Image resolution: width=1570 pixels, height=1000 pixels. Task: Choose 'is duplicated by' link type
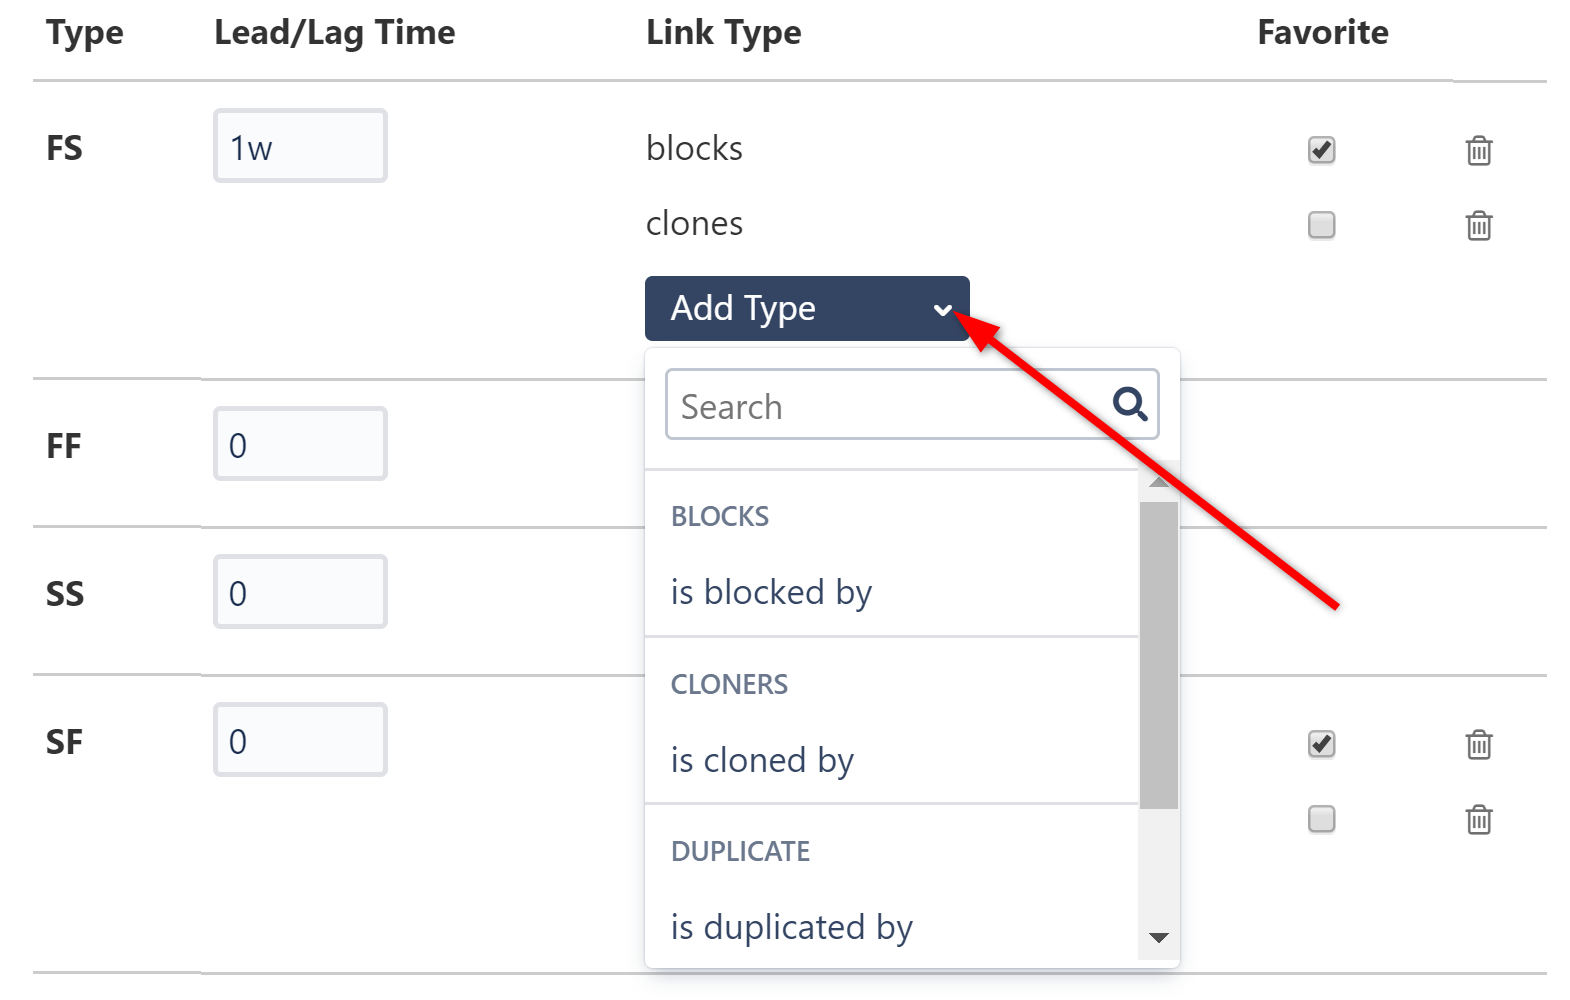point(792,927)
